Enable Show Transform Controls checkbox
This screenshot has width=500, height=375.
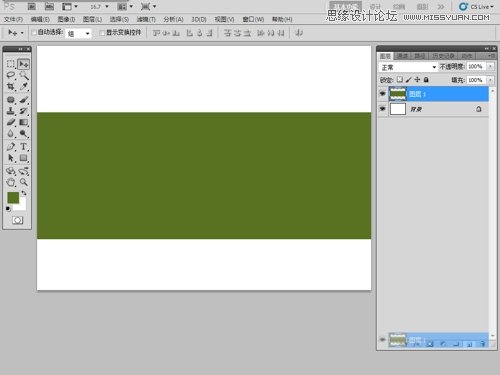click(102, 33)
